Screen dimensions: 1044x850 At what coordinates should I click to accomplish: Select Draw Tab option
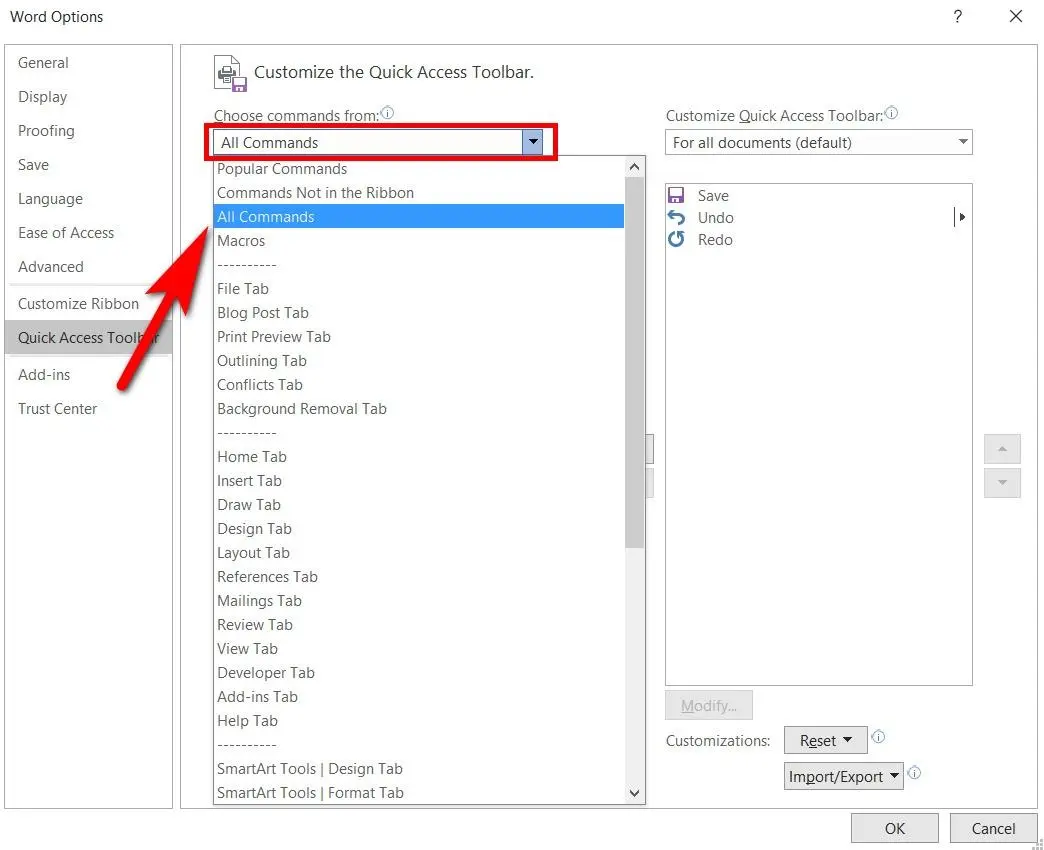(x=419, y=505)
